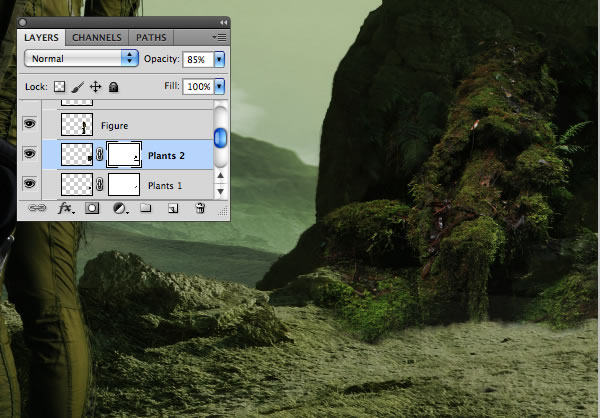
Task: Click the Opacity value field showing 85%
Action: pyautogui.click(x=198, y=59)
